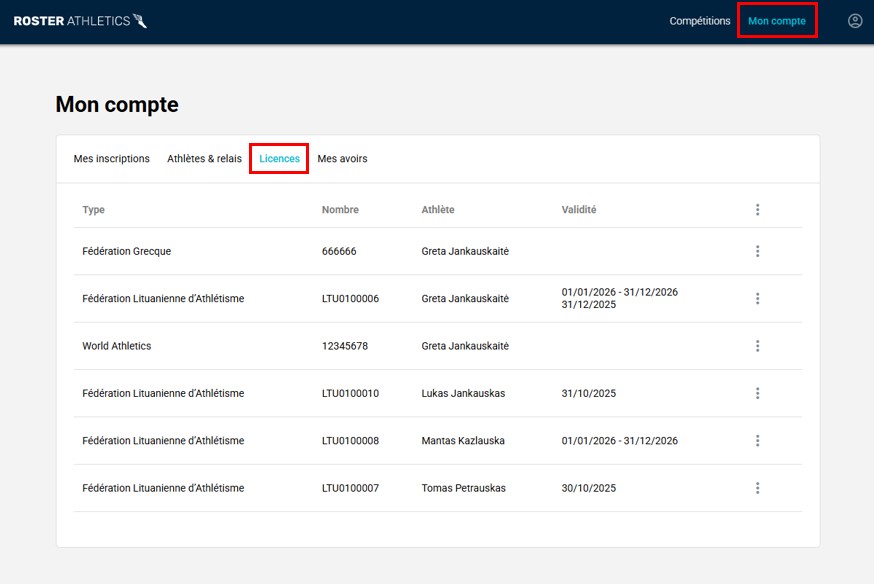Click Greta Jankauskaitė in the 12345678 row
Image resolution: width=874 pixels, height=584 pixels.
click(x=465, y=346)
